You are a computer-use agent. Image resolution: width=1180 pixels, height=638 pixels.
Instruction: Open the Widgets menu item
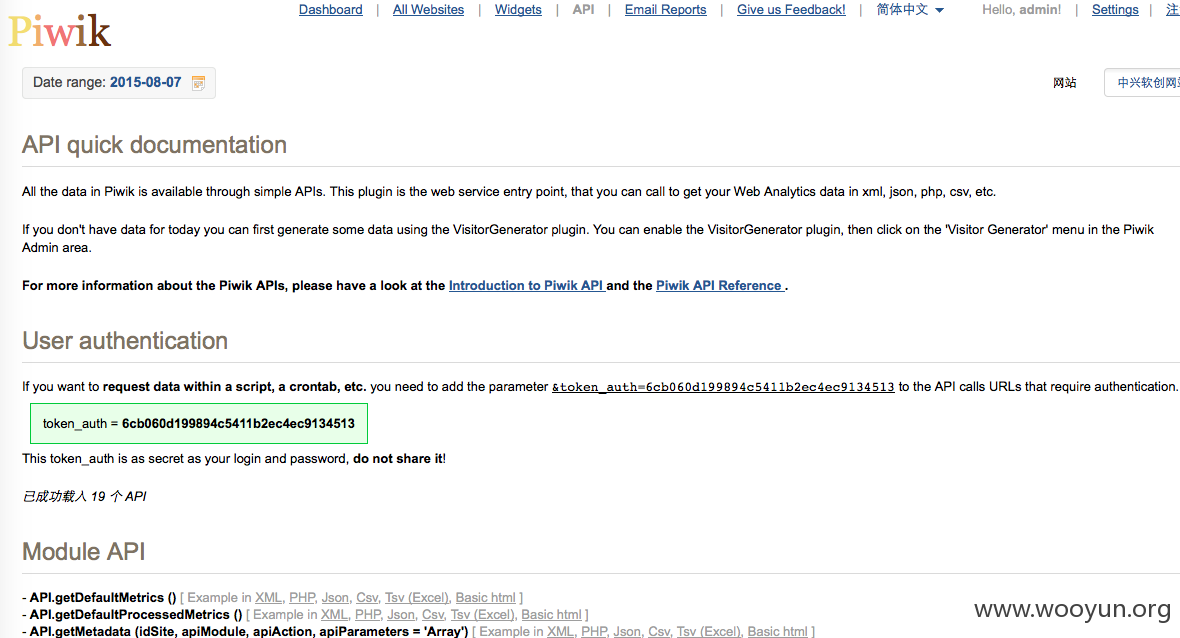click(x=518, y=10)
